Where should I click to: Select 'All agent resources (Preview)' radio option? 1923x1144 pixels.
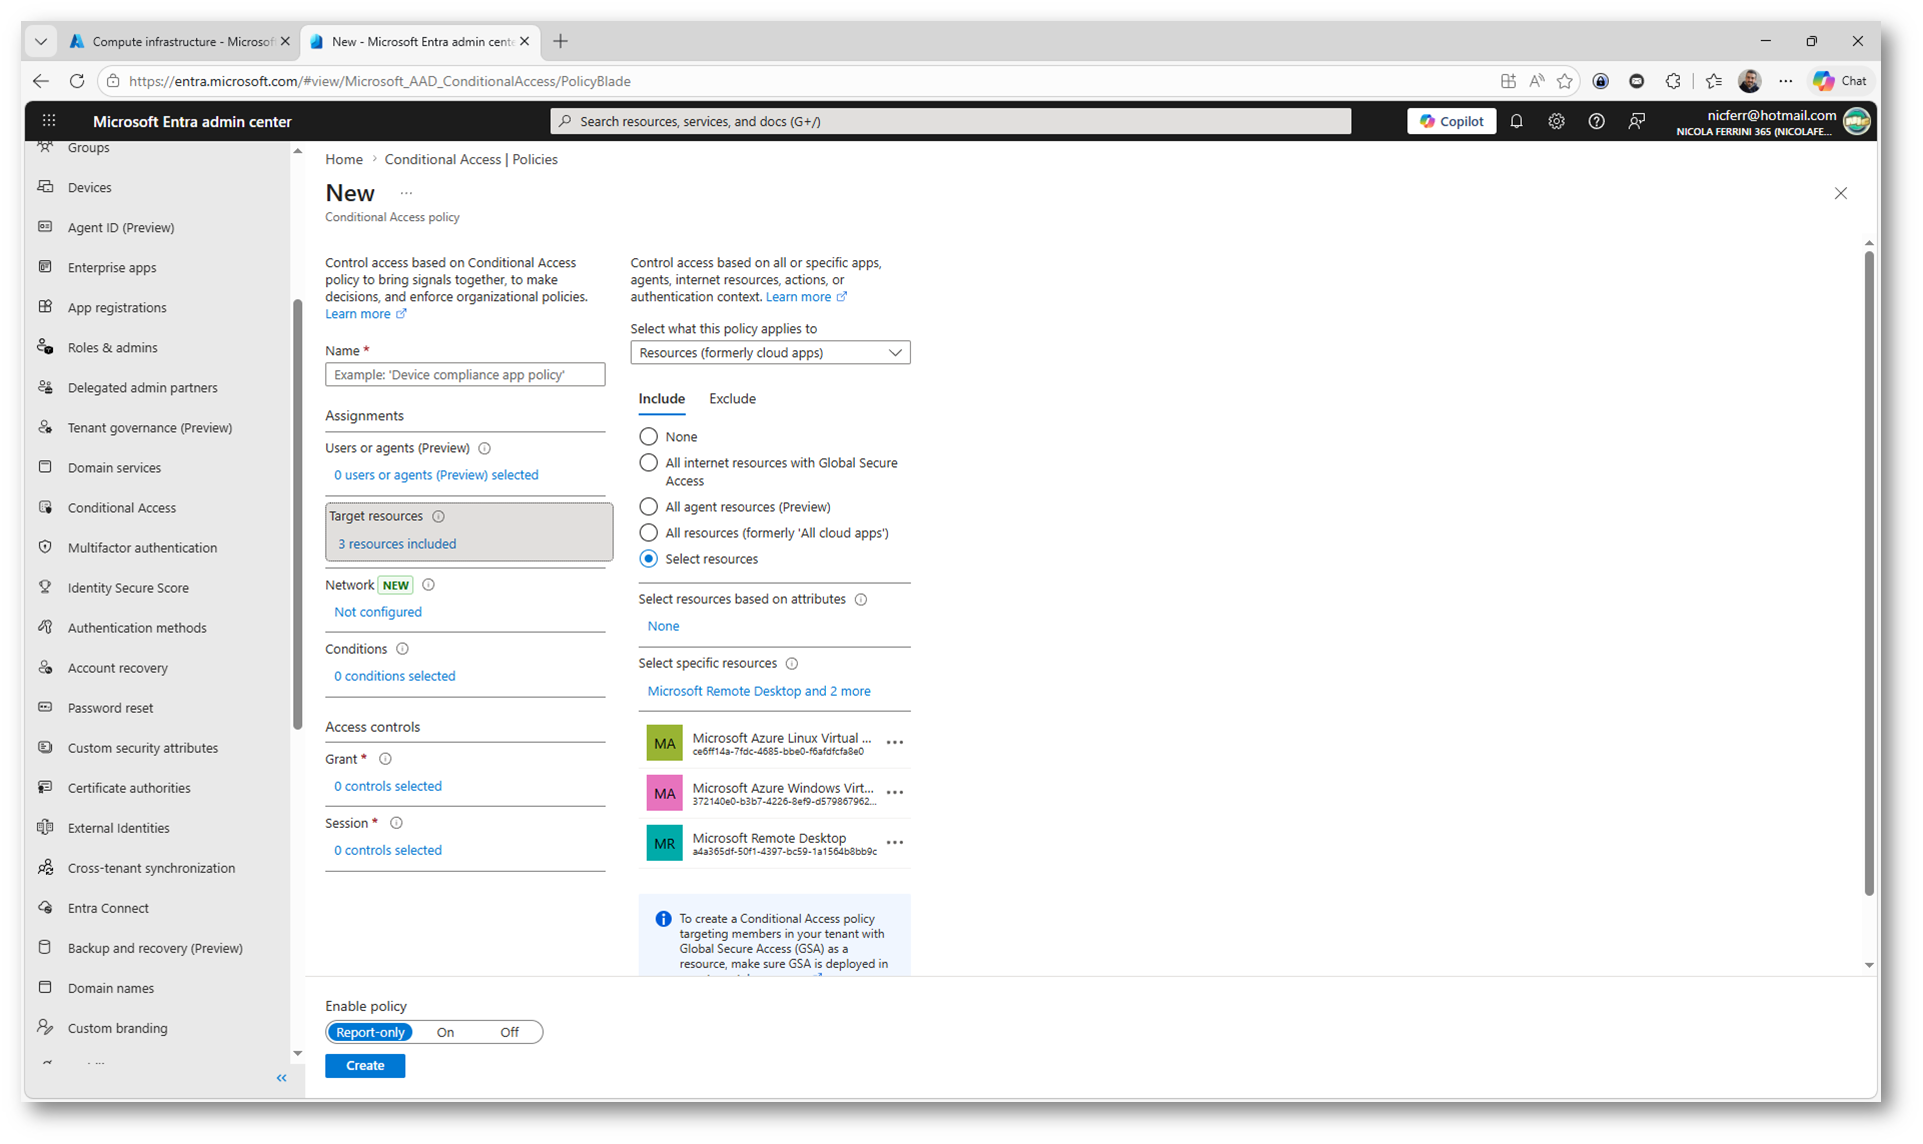(x=648, y=507)
